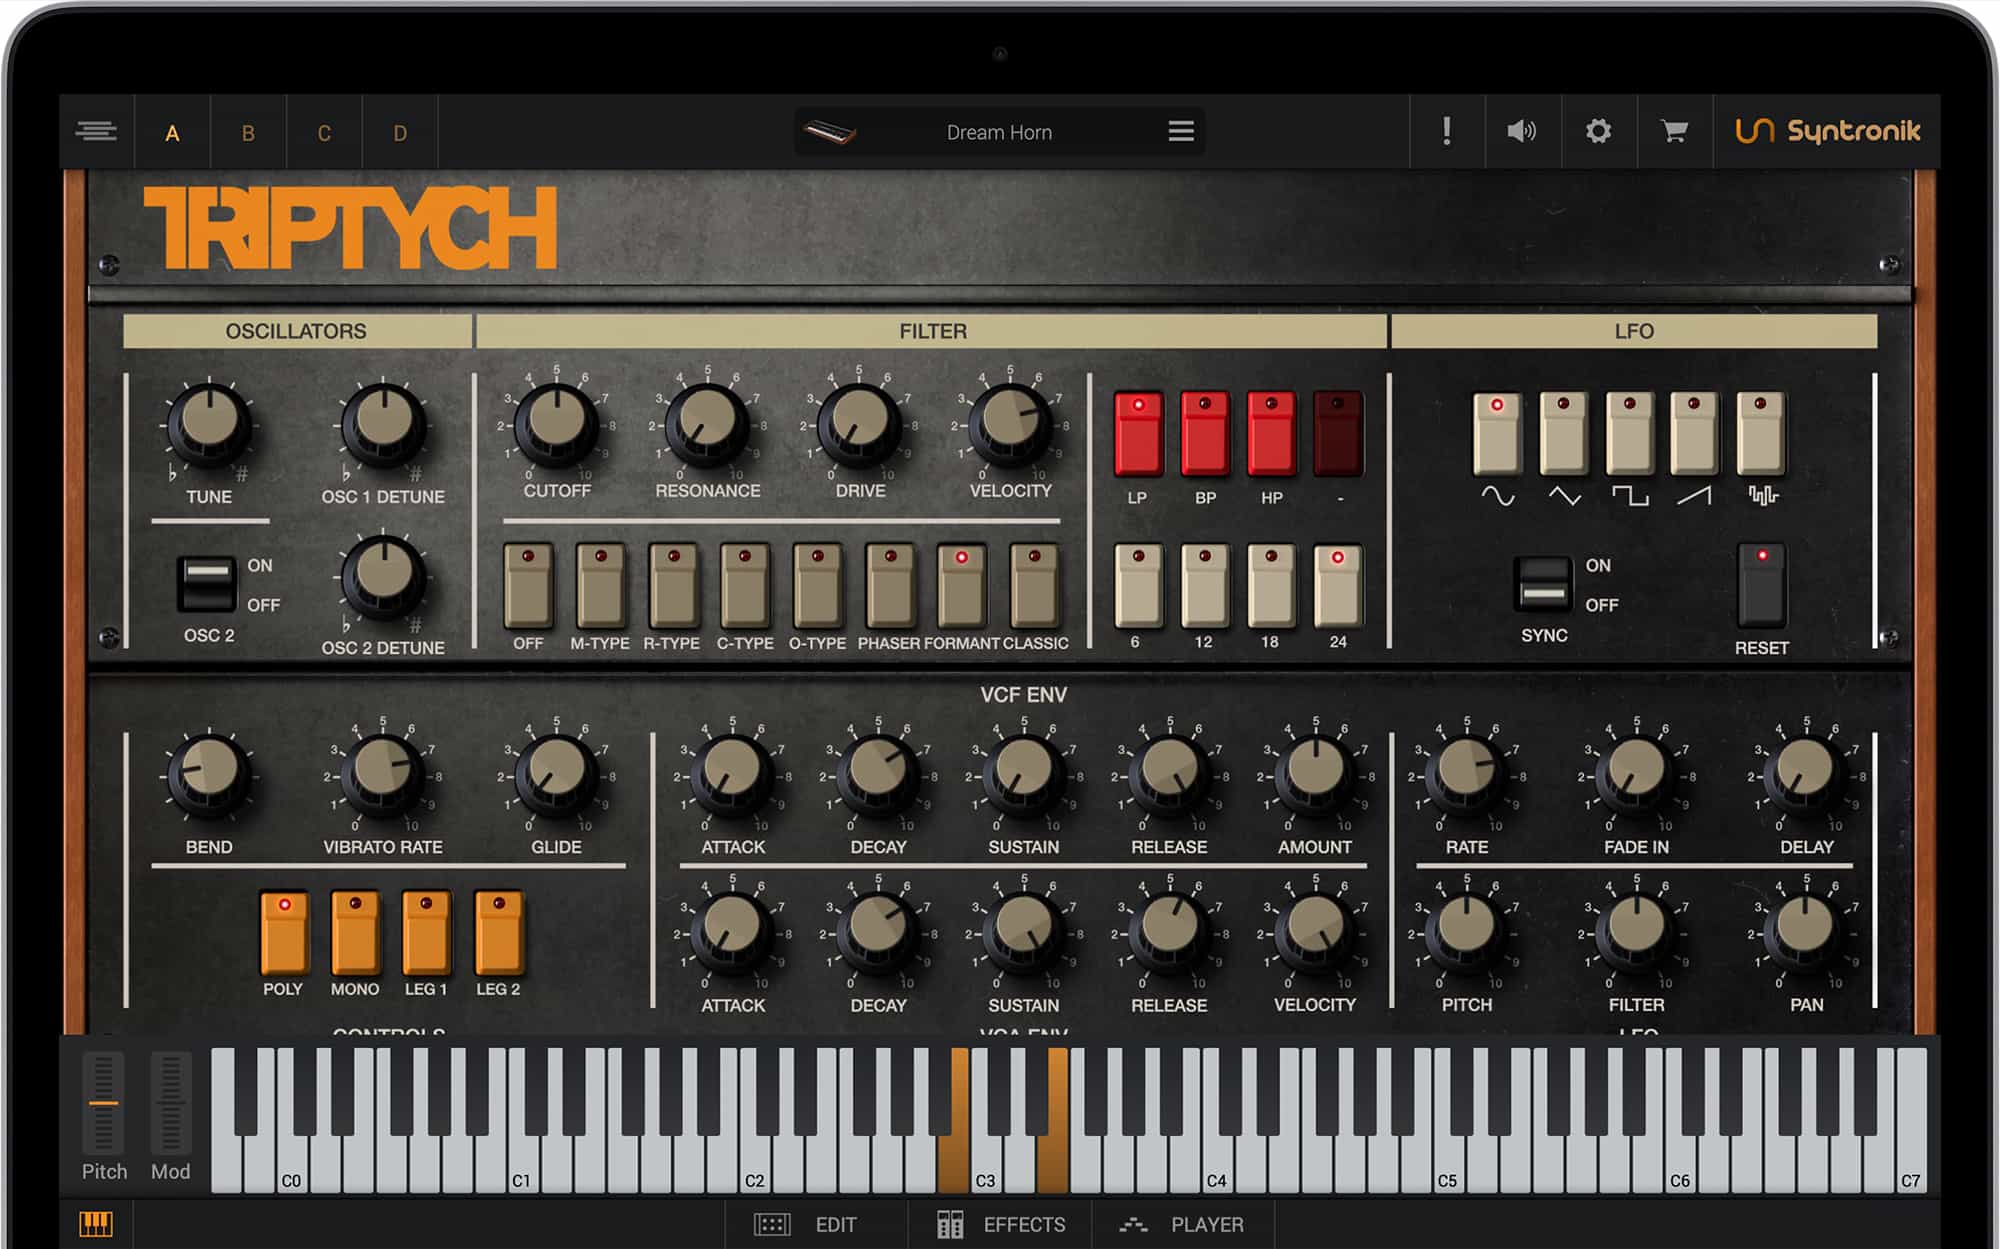This screenshot has height=1249, width=2000.
Task: Select the random sample-and-hold LFO shape button
Action: click(x=1761, y=433)
